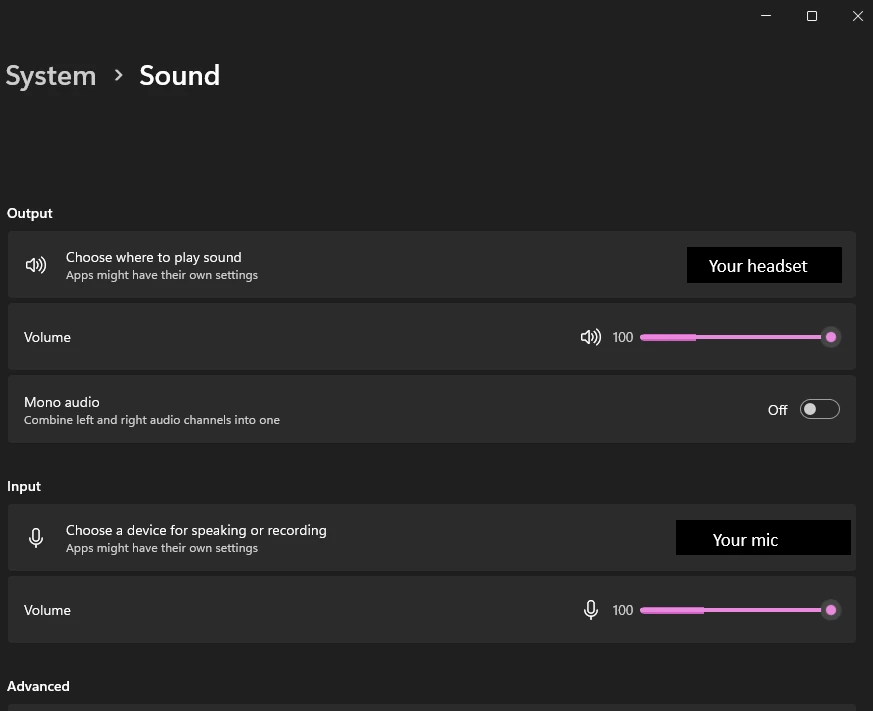Click the Mono audio label
Image resolution: width=873 pixels, height=711 pixels.
tap(62, 402)
